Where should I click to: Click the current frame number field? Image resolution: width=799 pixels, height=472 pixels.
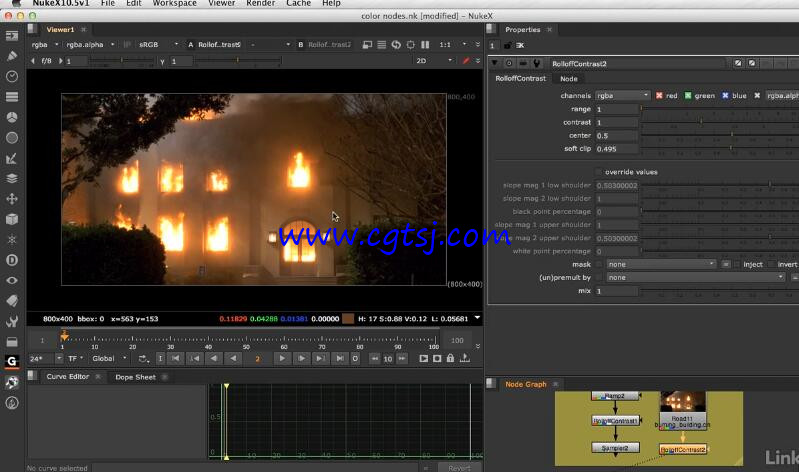[257, 359]
